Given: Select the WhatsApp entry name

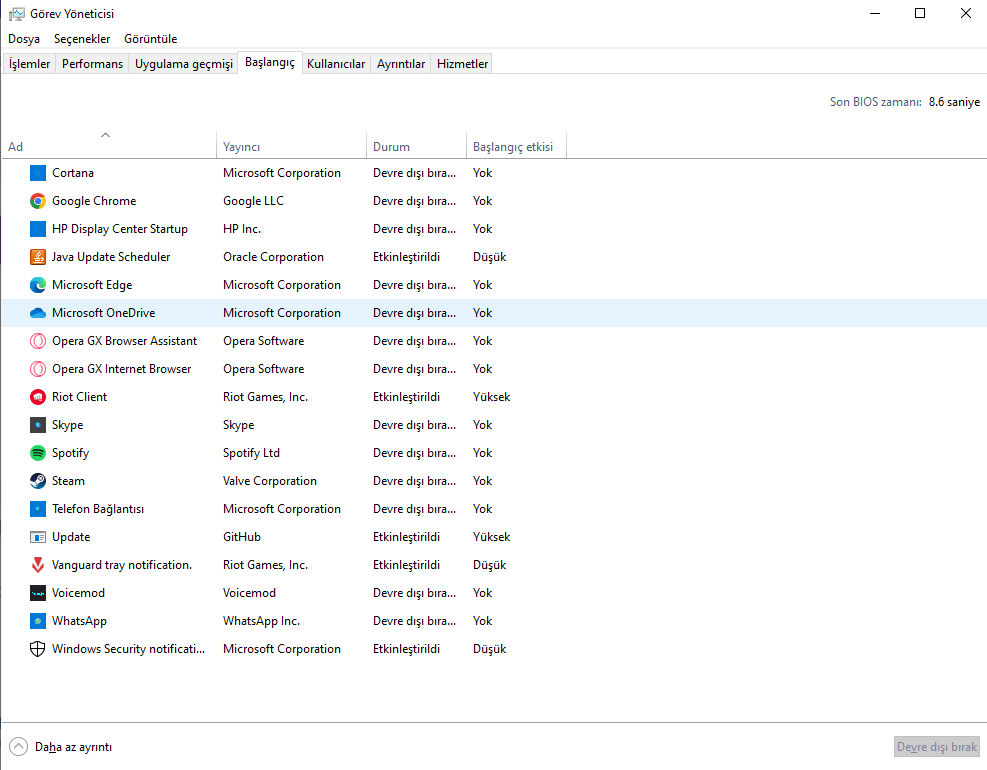Looking at the screenshot, I should (x=79, y=621).
